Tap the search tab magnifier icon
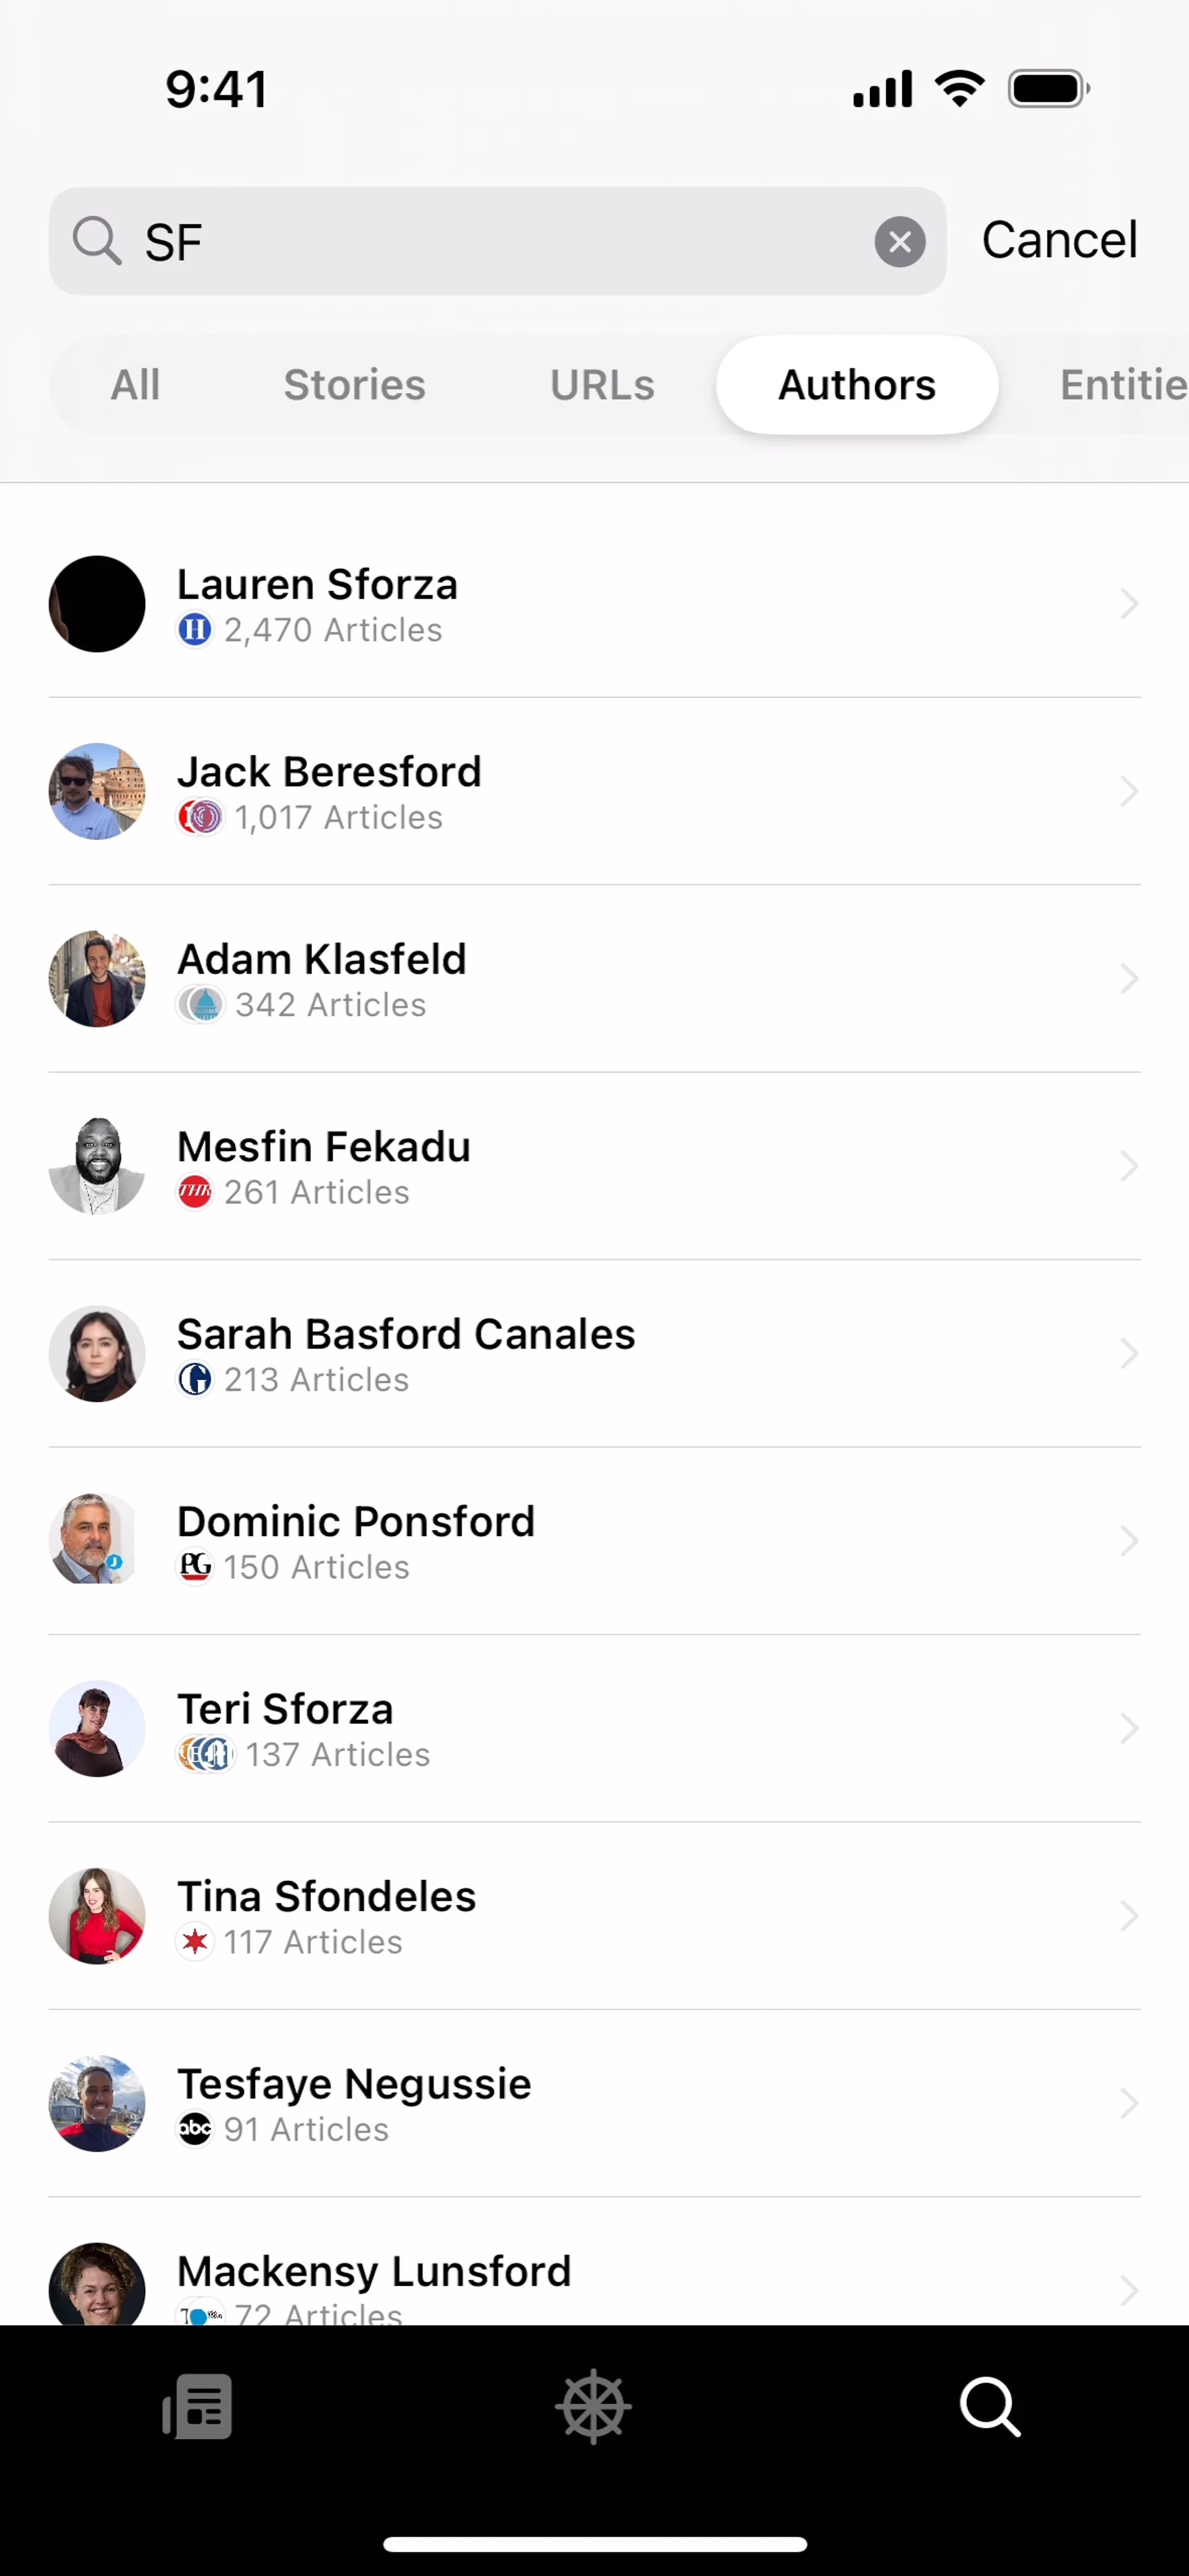Screen dimensions: 1189x2576 (x=990, y=2406)
